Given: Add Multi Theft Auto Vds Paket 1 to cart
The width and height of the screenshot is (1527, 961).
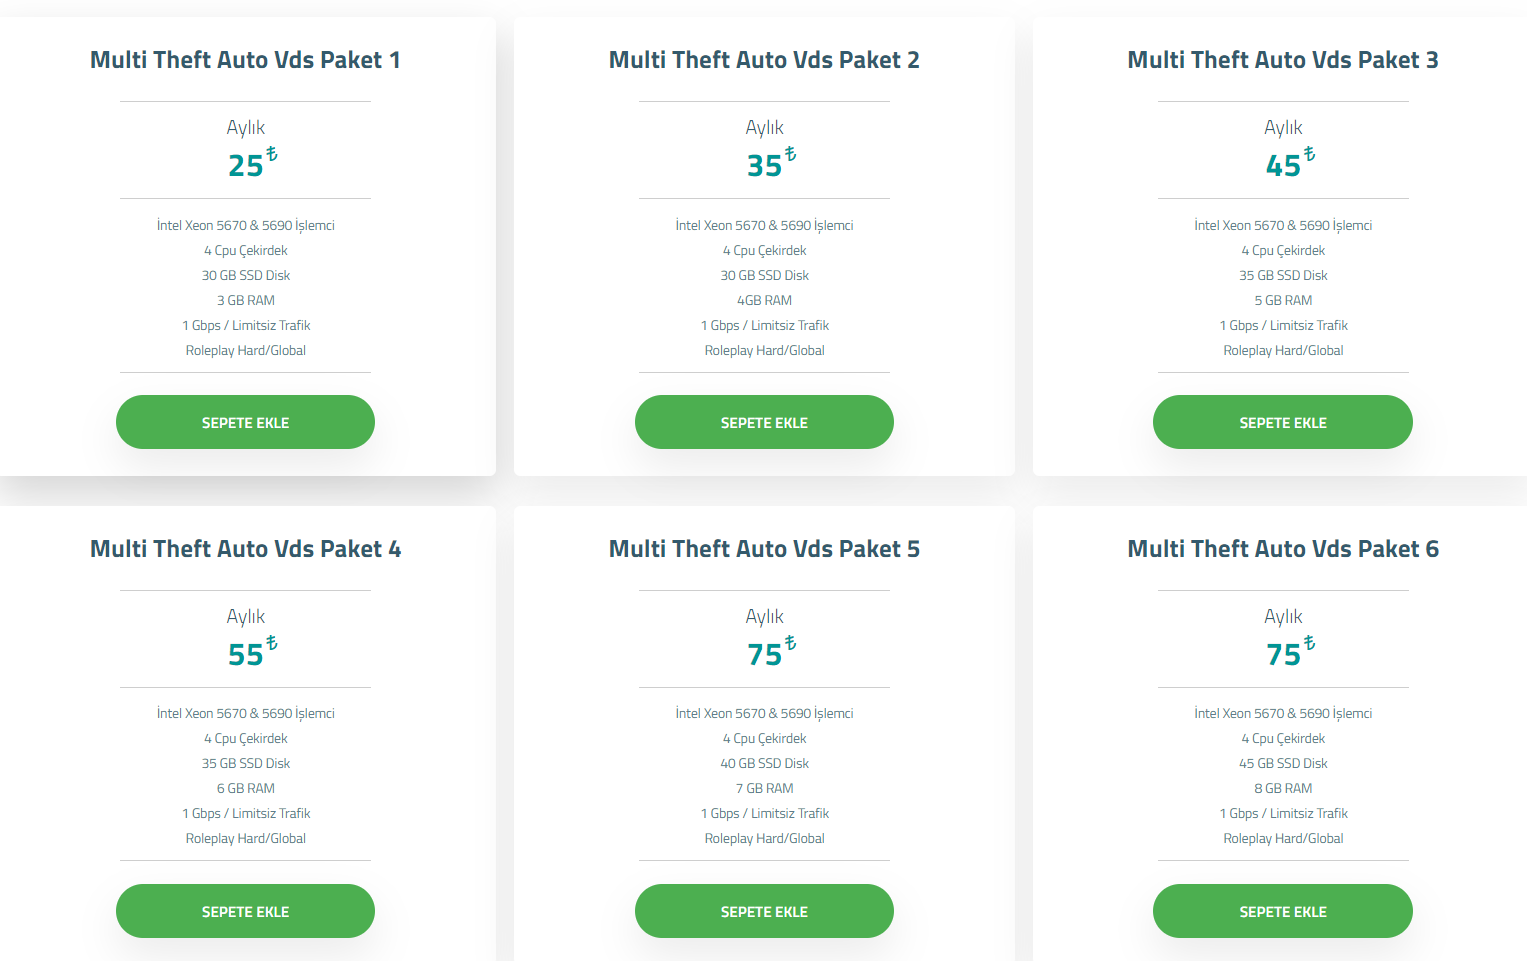Looking at the screenshot, I should [245, 422].
